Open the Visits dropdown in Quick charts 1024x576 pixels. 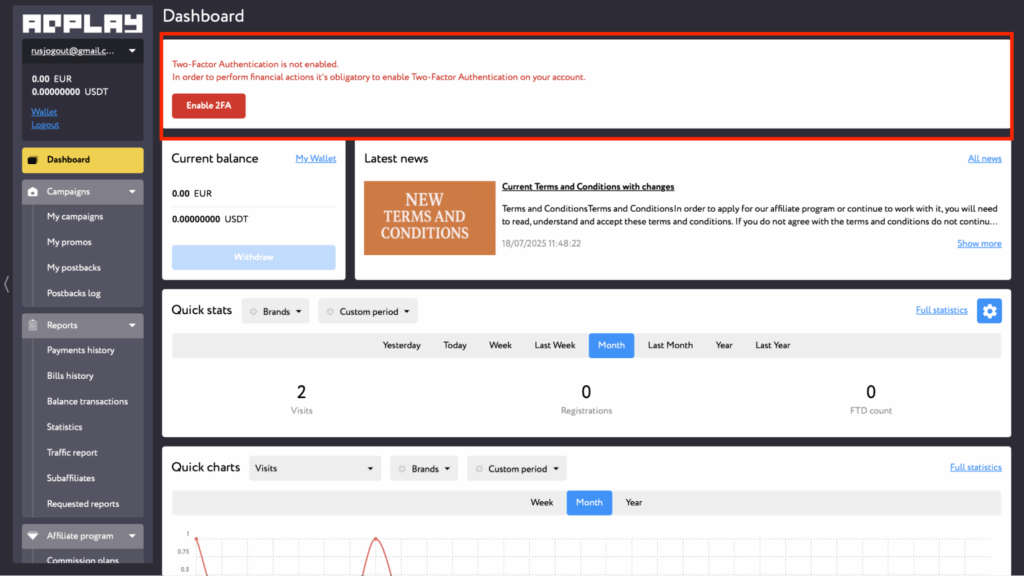tap(315, 468)
